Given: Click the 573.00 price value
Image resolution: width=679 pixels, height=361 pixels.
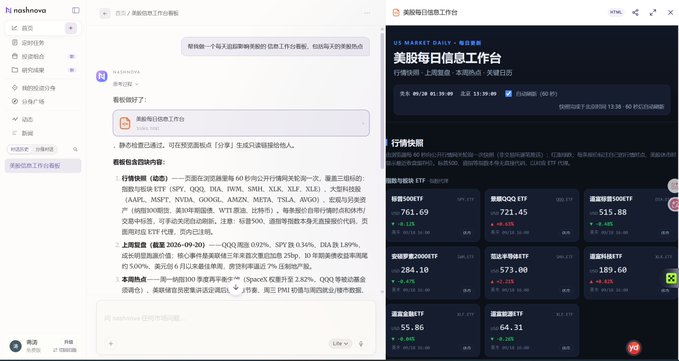Looking at the screenshot, I should 514,270.
